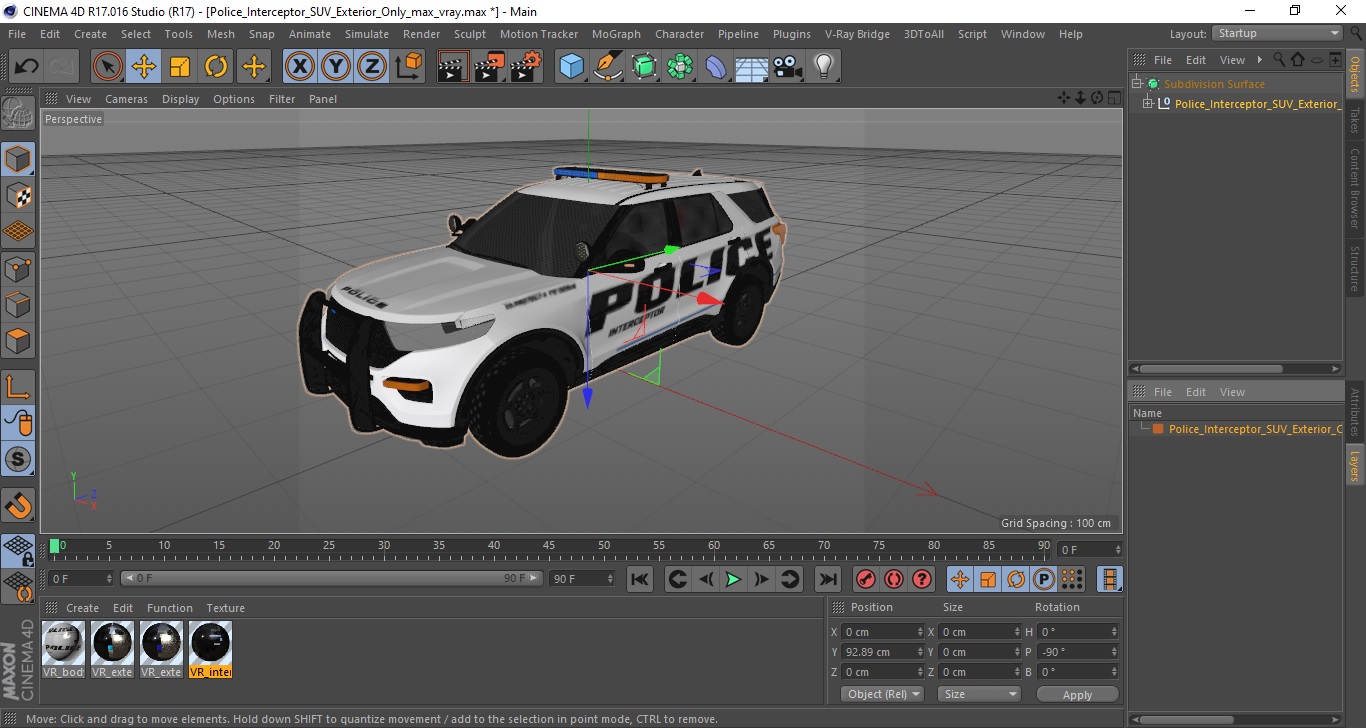This screenshot has height=728, width=1366.
Task: Select Edges mode
Action: coord(18,304)
